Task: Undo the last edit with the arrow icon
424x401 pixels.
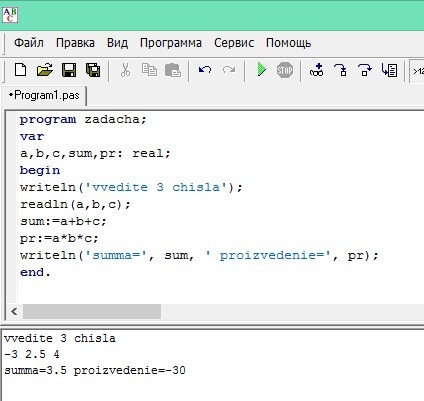Action: tap(205, 70)
